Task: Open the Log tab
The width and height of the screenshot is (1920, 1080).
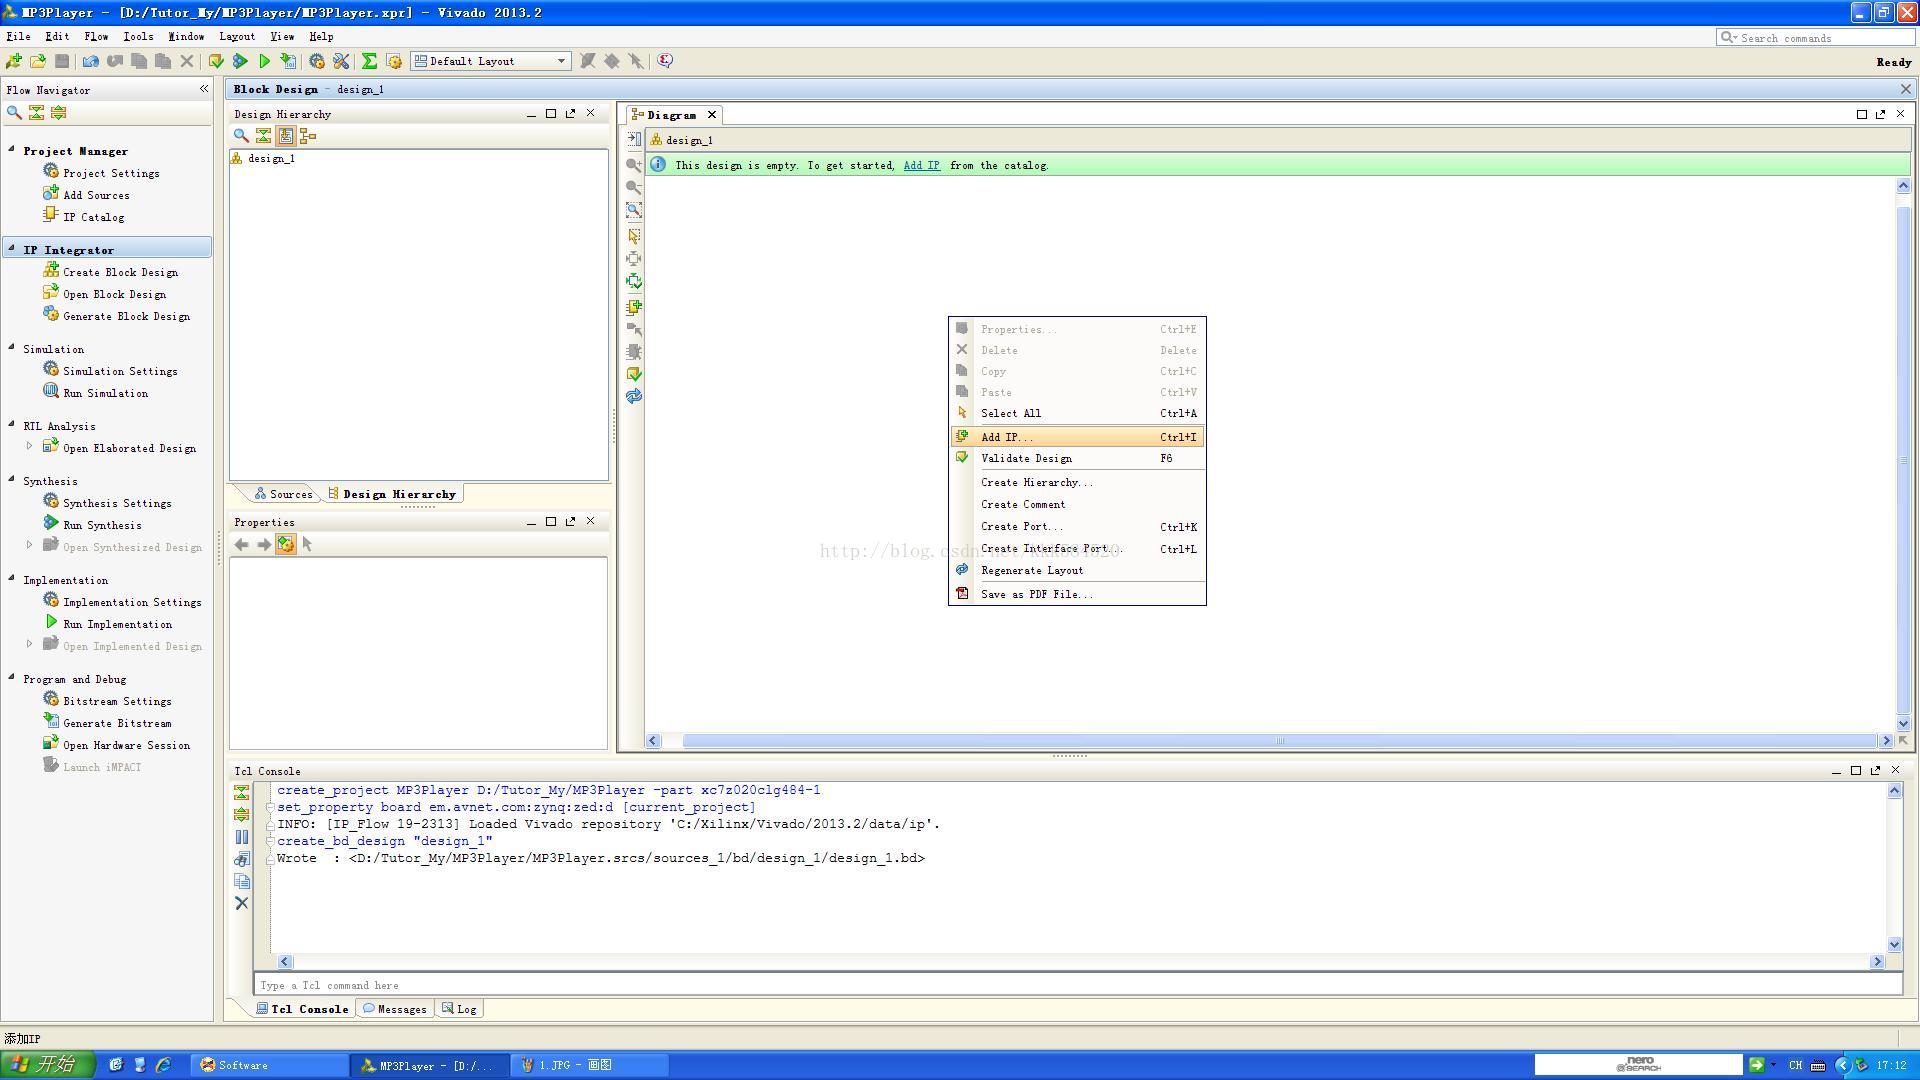Action: (460, 1009)
